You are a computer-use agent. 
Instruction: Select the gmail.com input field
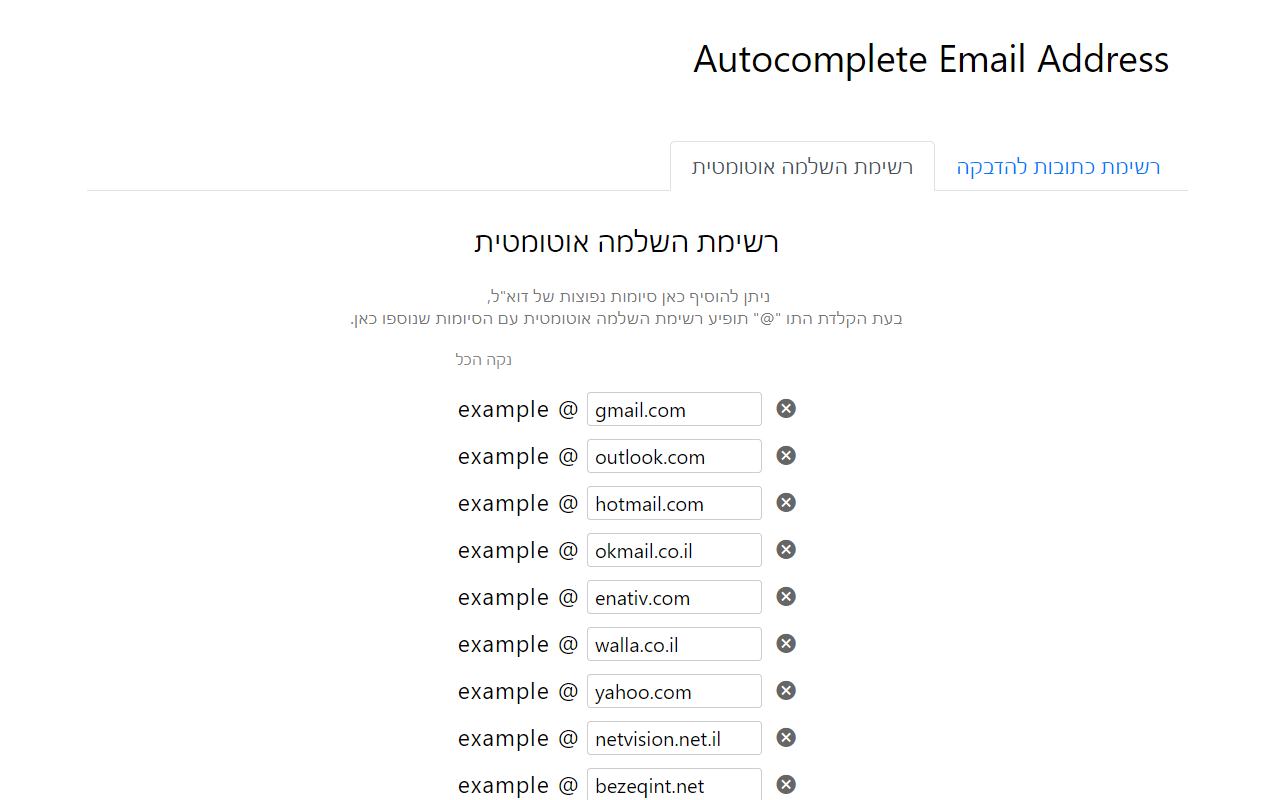pos(673,409)
